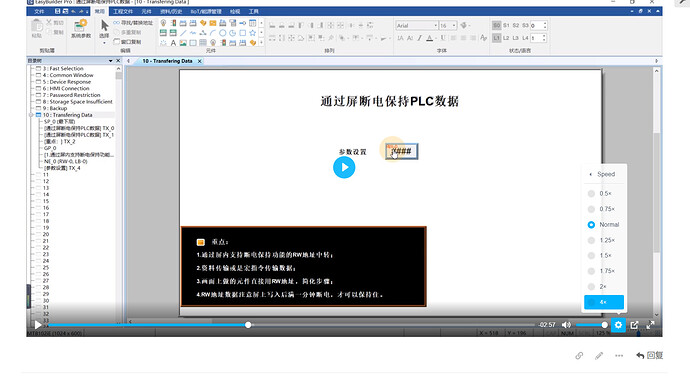The height and width of the screenshot is (386, 690).
Task: Open video in pop-out window icon
Action: [x=634, y=325]
